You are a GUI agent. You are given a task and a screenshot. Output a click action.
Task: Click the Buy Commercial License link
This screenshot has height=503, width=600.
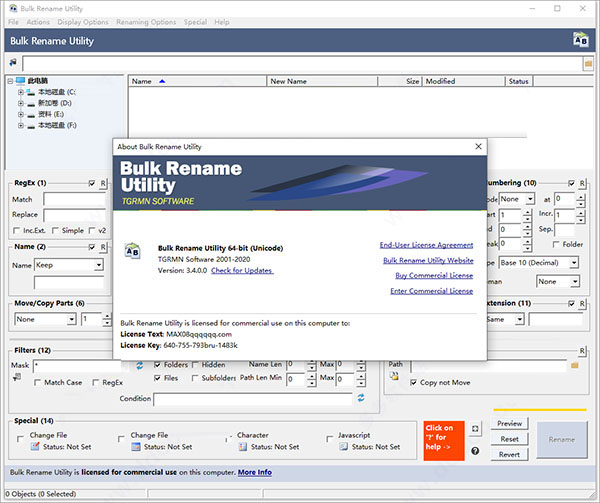(x=434, y=276)
